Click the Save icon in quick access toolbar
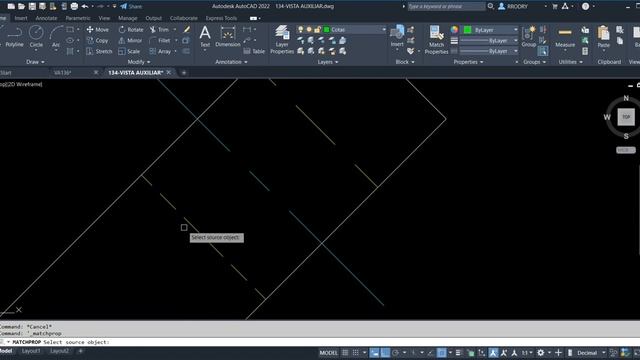 [32, 6]
